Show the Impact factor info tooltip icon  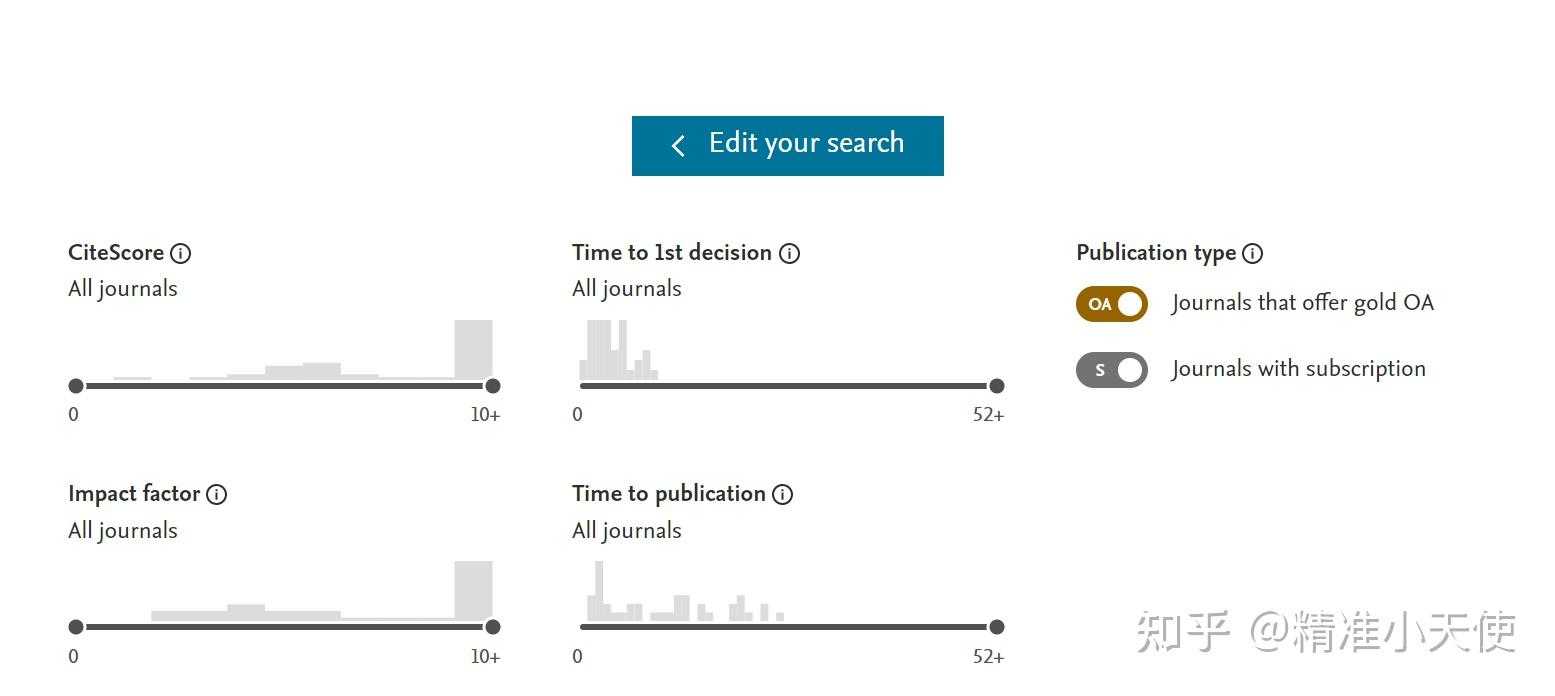pos(216,494)
